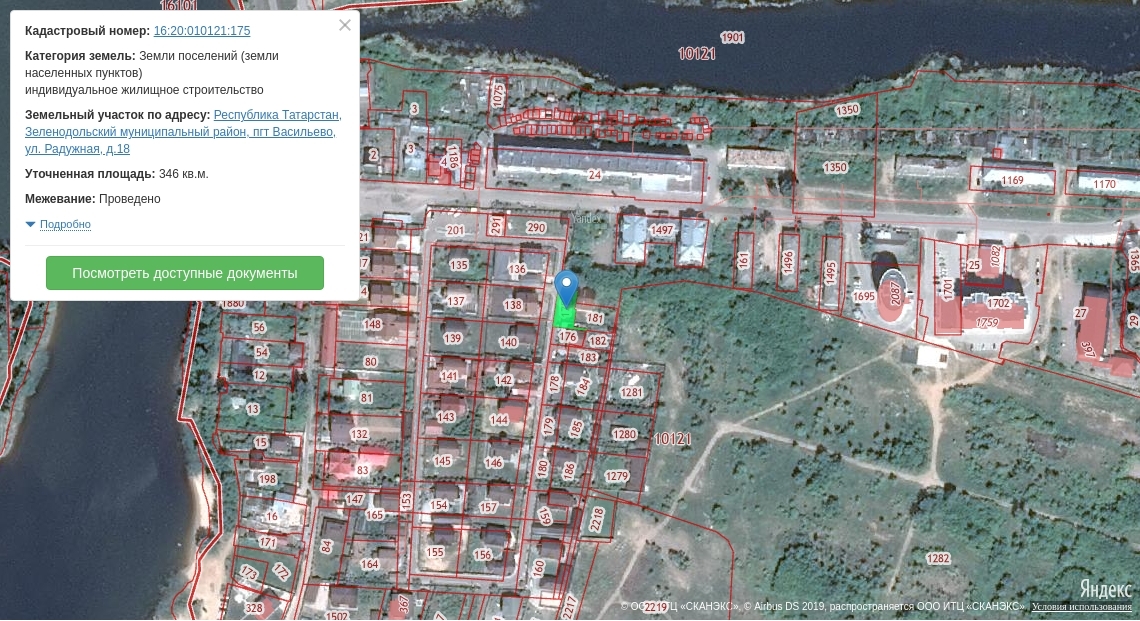Open Условия использования terms link
1140x621 pixels.
pyautogui.click(x=1081, y=607)
